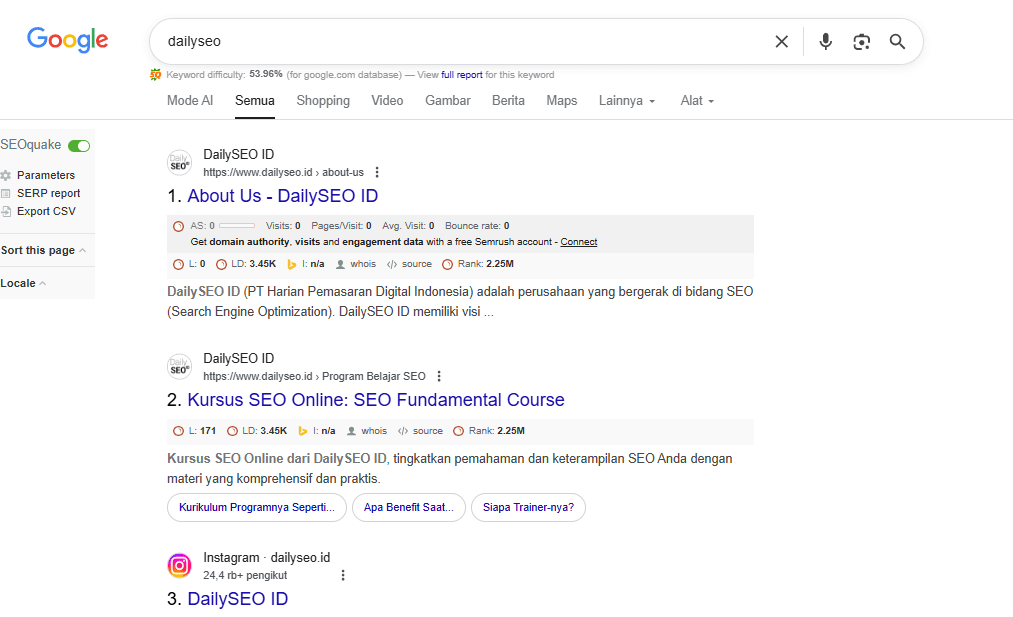The image size is (1013, 617).
Task: Open the three-dot menu for Program Belajar SEO result
Action: coord(439,376)
